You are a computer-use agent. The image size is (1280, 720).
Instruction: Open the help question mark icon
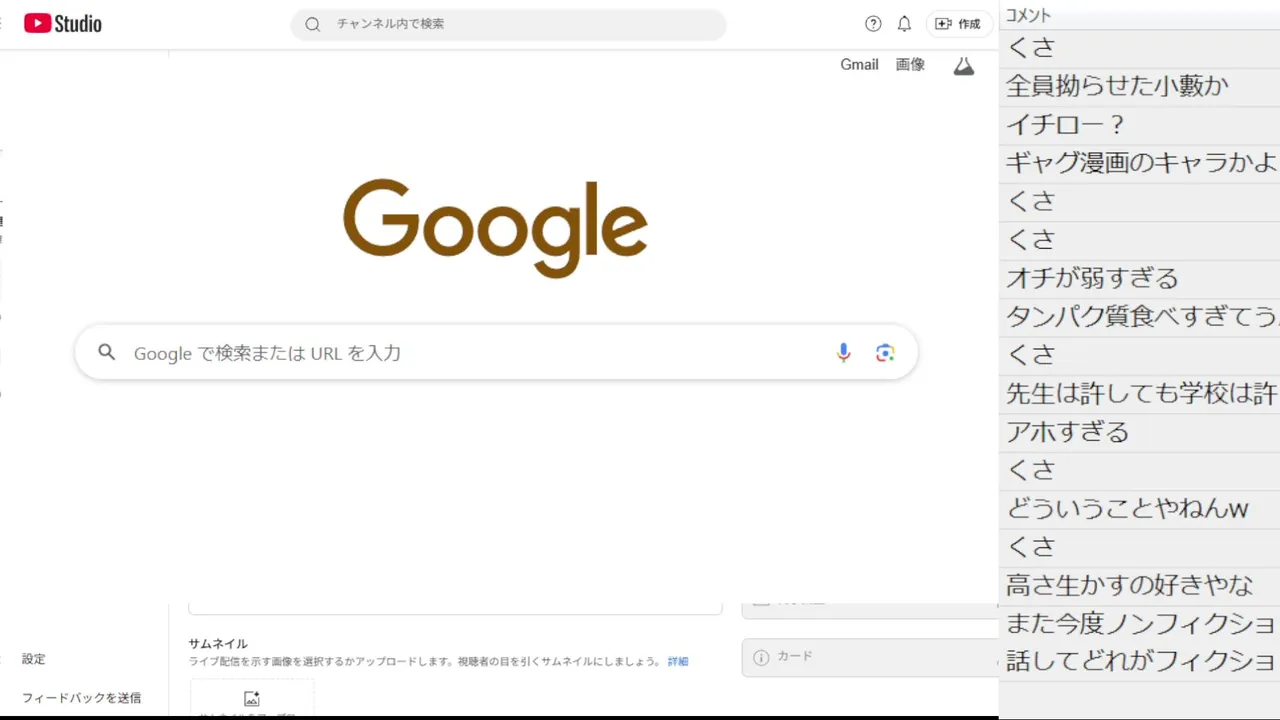pos(873,24)
